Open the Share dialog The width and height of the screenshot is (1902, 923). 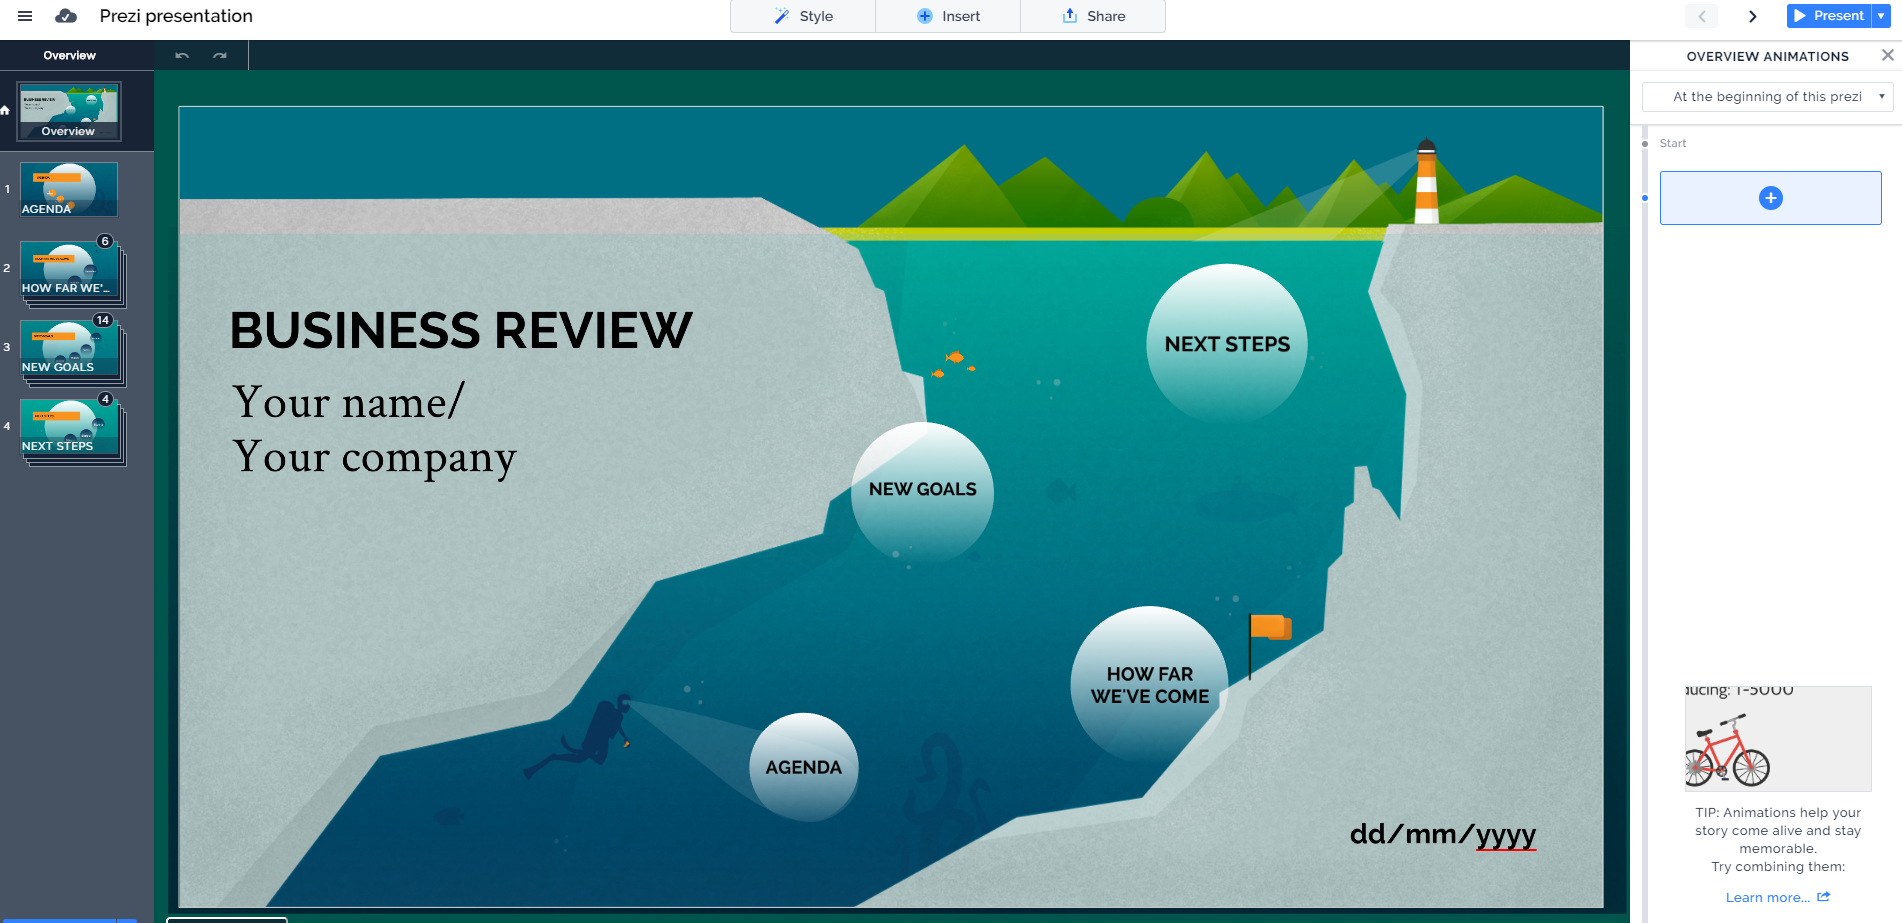pyautogui.click(x=1092, y=16)
